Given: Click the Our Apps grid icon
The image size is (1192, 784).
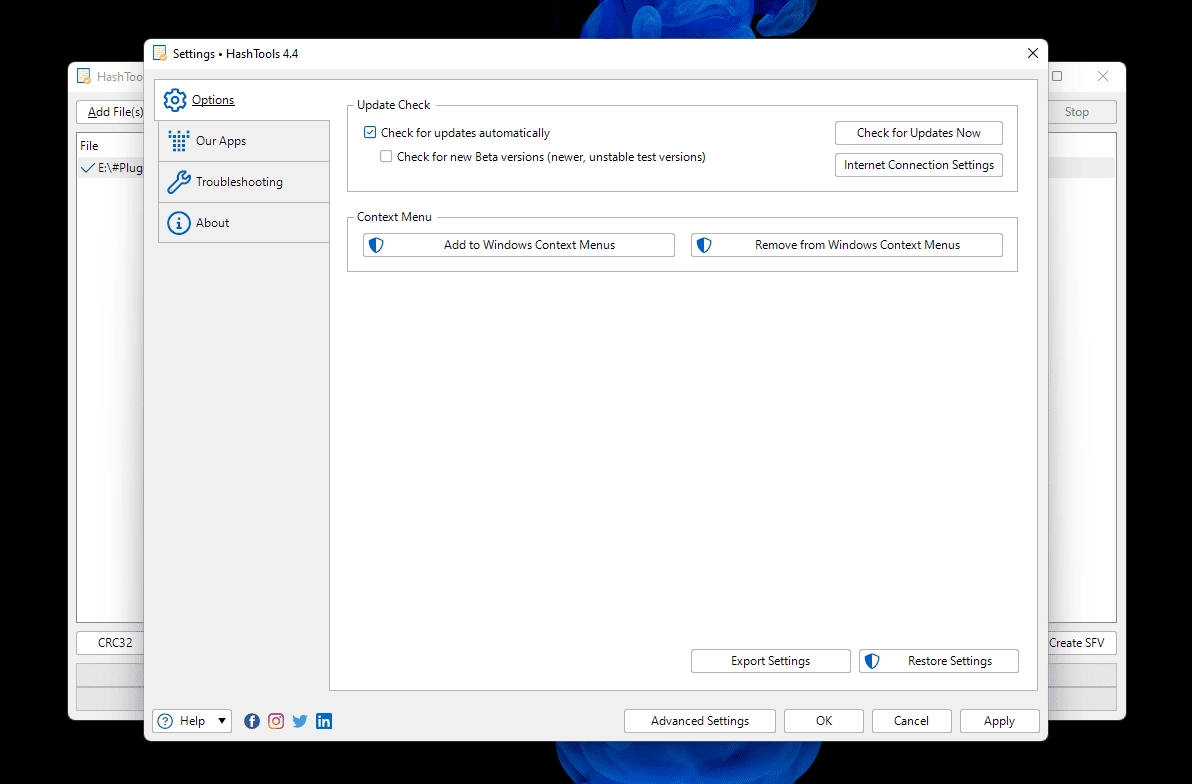Looking at the screenshot, I should (x=179, y=141).
